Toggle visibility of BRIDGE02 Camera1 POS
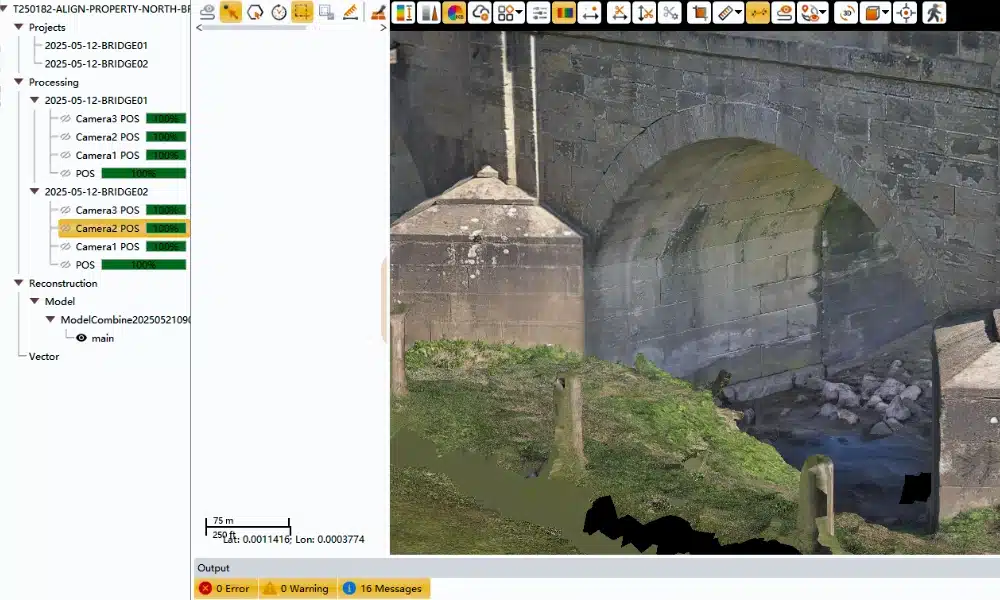Image resolution: width=1000 pixels, height=600 pixels. (66, 247)
